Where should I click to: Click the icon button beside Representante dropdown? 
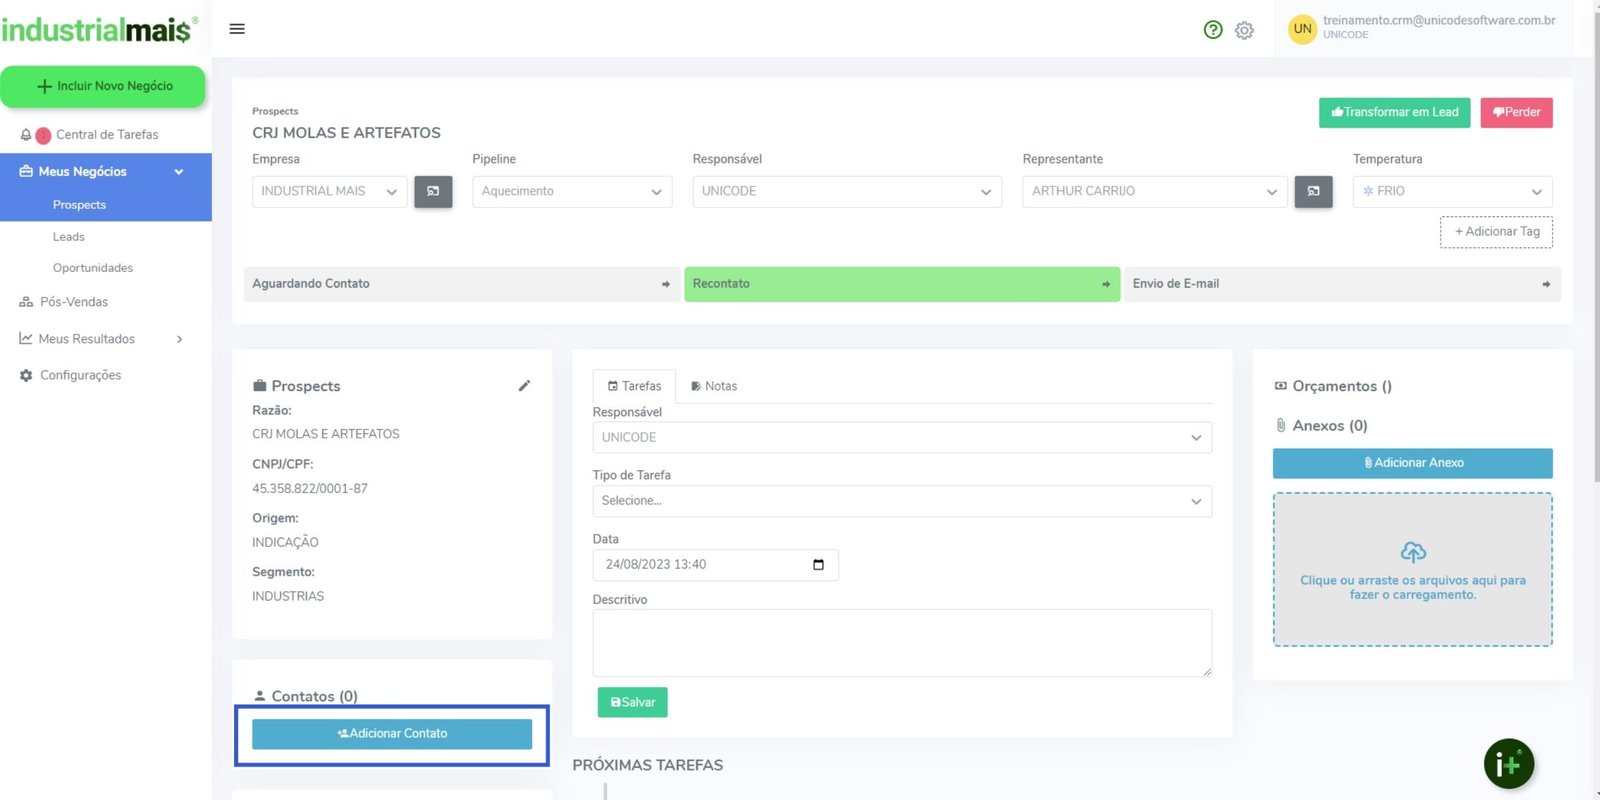tap(1313, 191)
